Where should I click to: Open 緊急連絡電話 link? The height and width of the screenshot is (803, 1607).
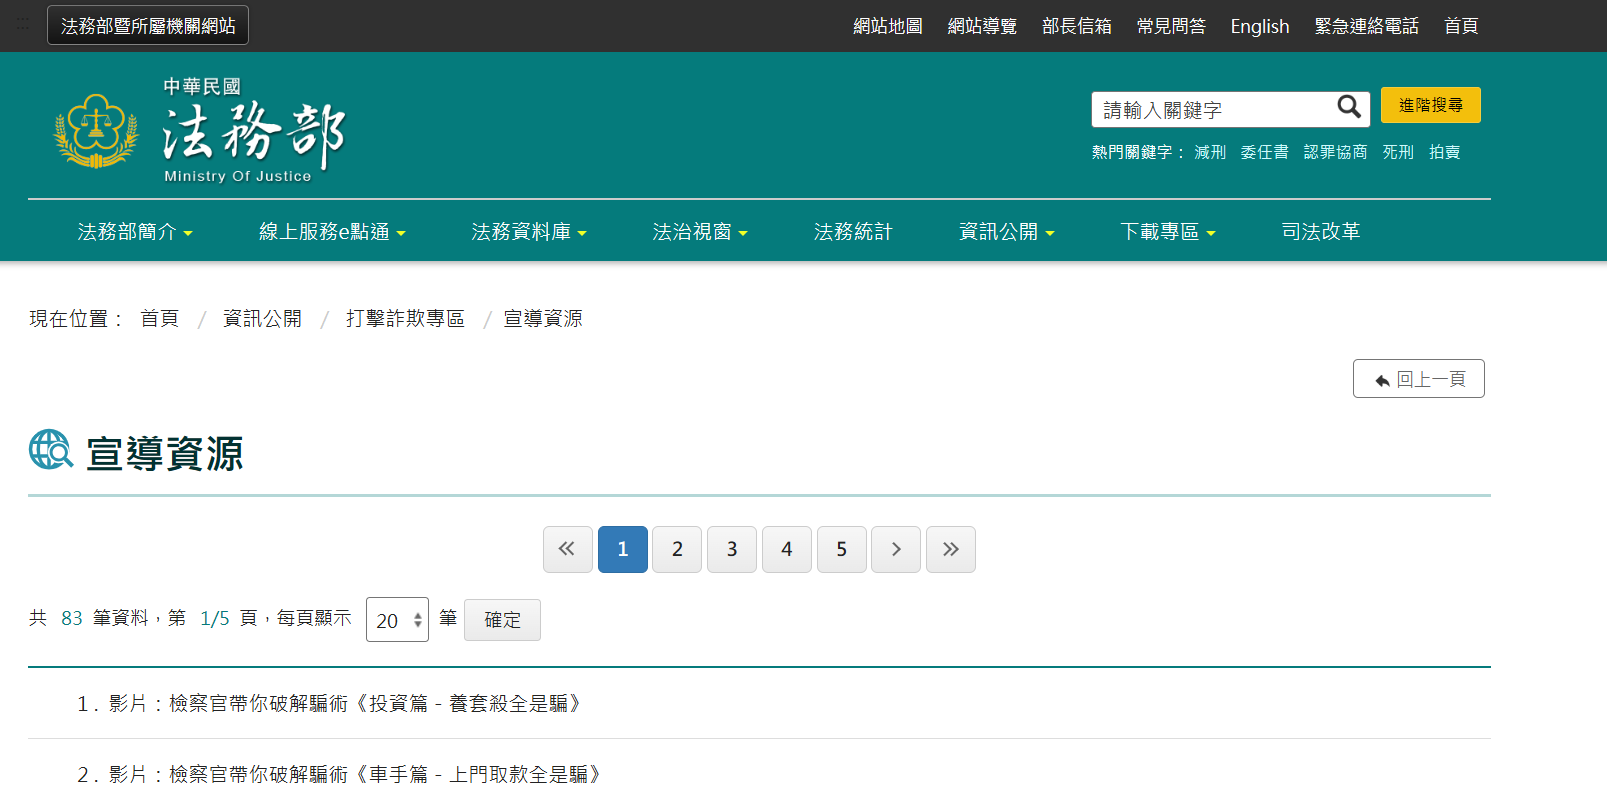click(x=1367, y=26)
